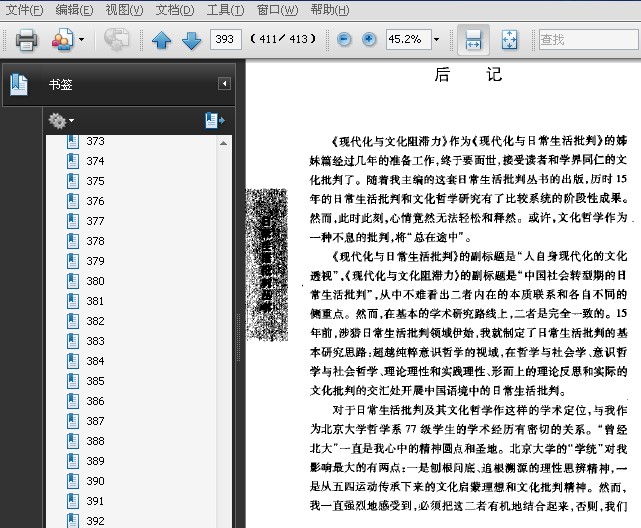This screenshot has width=641, height=528.
Task: Click the new bookmark icon in panel
Action: pos(214,120)
